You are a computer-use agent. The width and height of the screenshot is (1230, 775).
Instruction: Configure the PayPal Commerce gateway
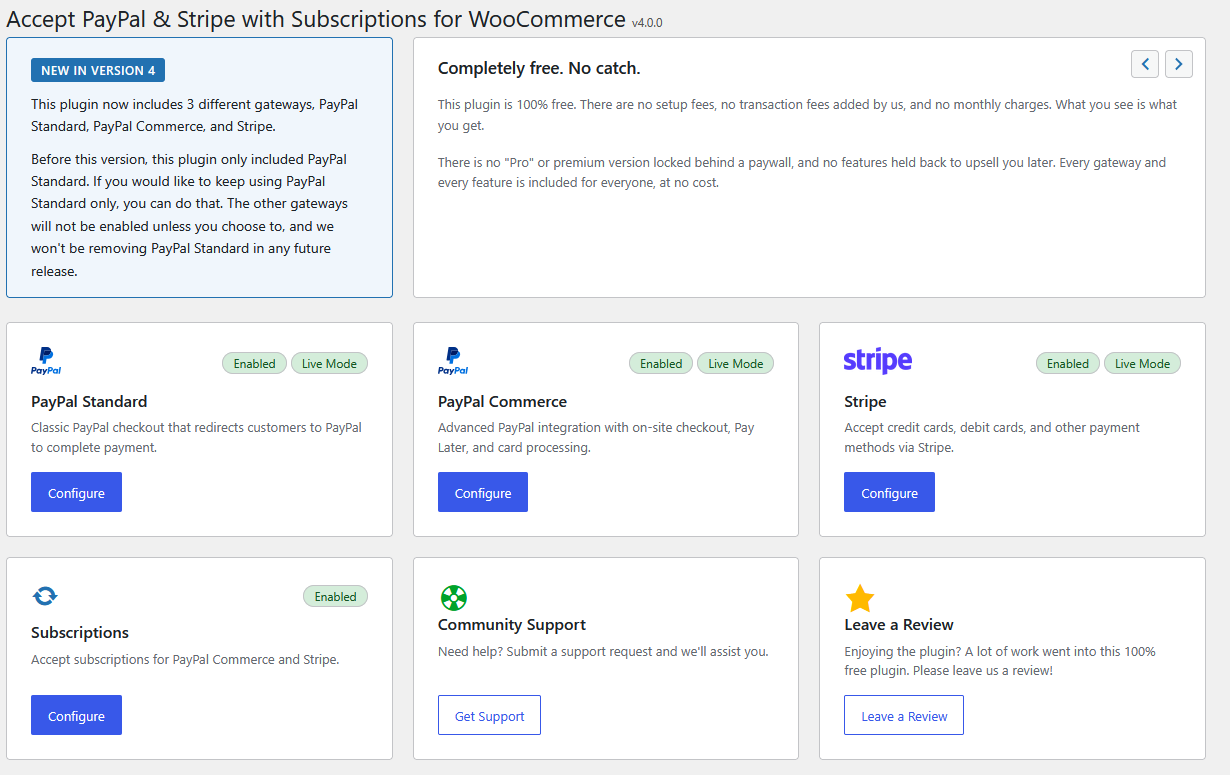click(x=483, y=493)
